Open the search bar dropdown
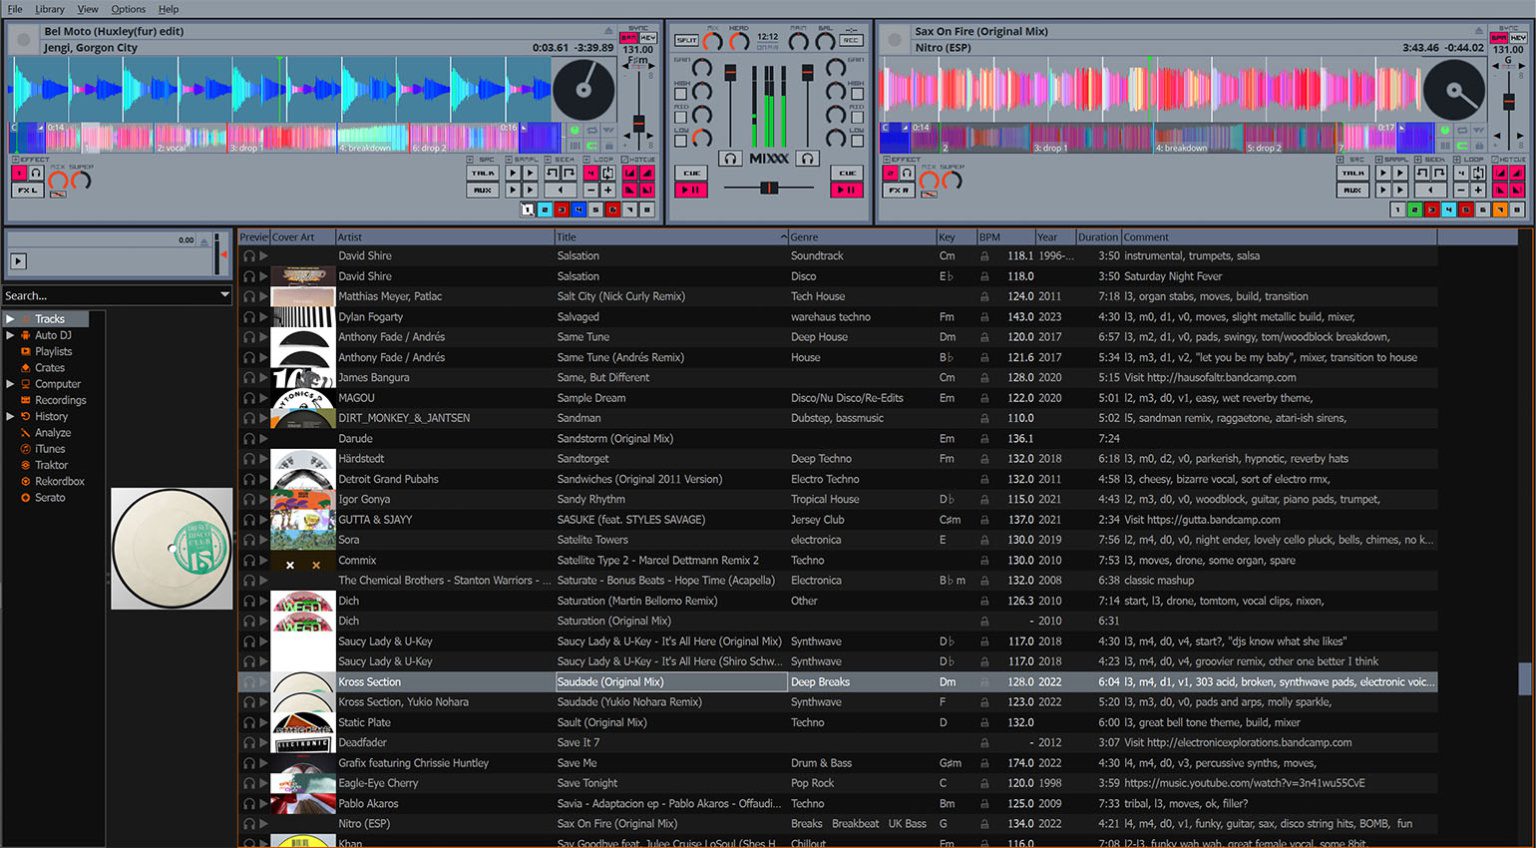Image resolution: width=1536 pixels, height=848 pixels. tap(226, 295)
